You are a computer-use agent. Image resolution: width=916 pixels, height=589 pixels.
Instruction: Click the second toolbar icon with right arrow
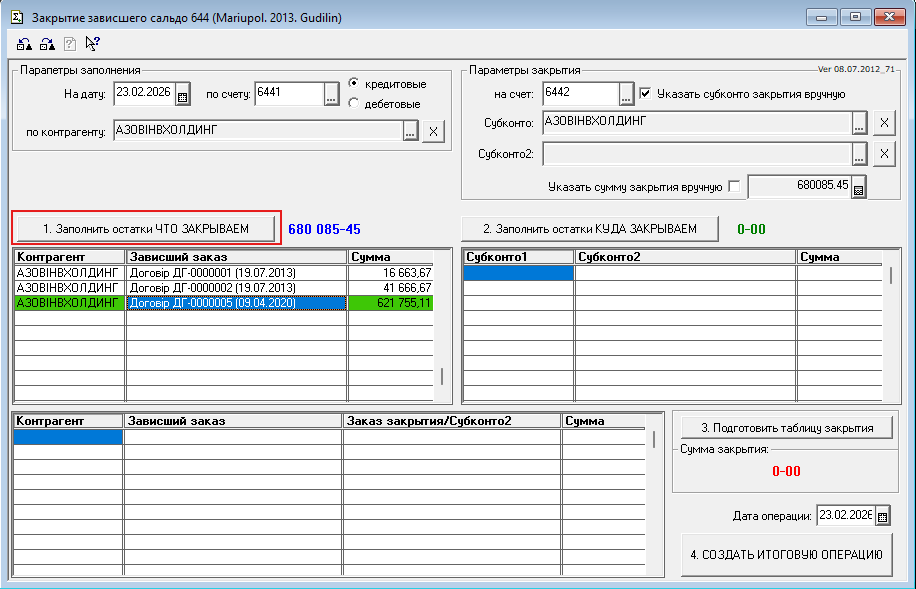(47, 43)
